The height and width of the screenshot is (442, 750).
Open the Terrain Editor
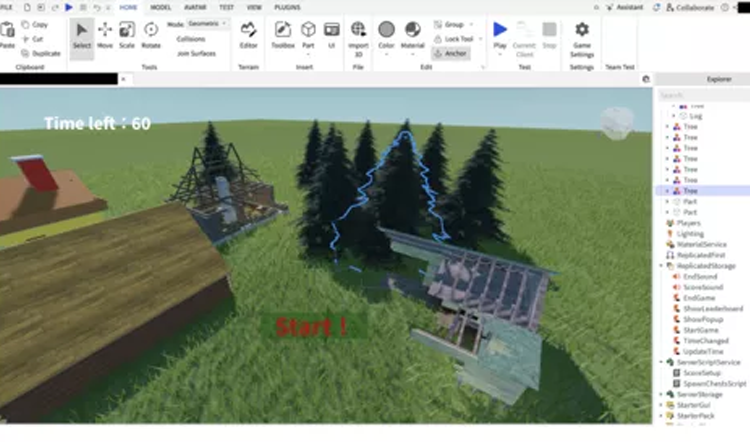tap(248, 34)
